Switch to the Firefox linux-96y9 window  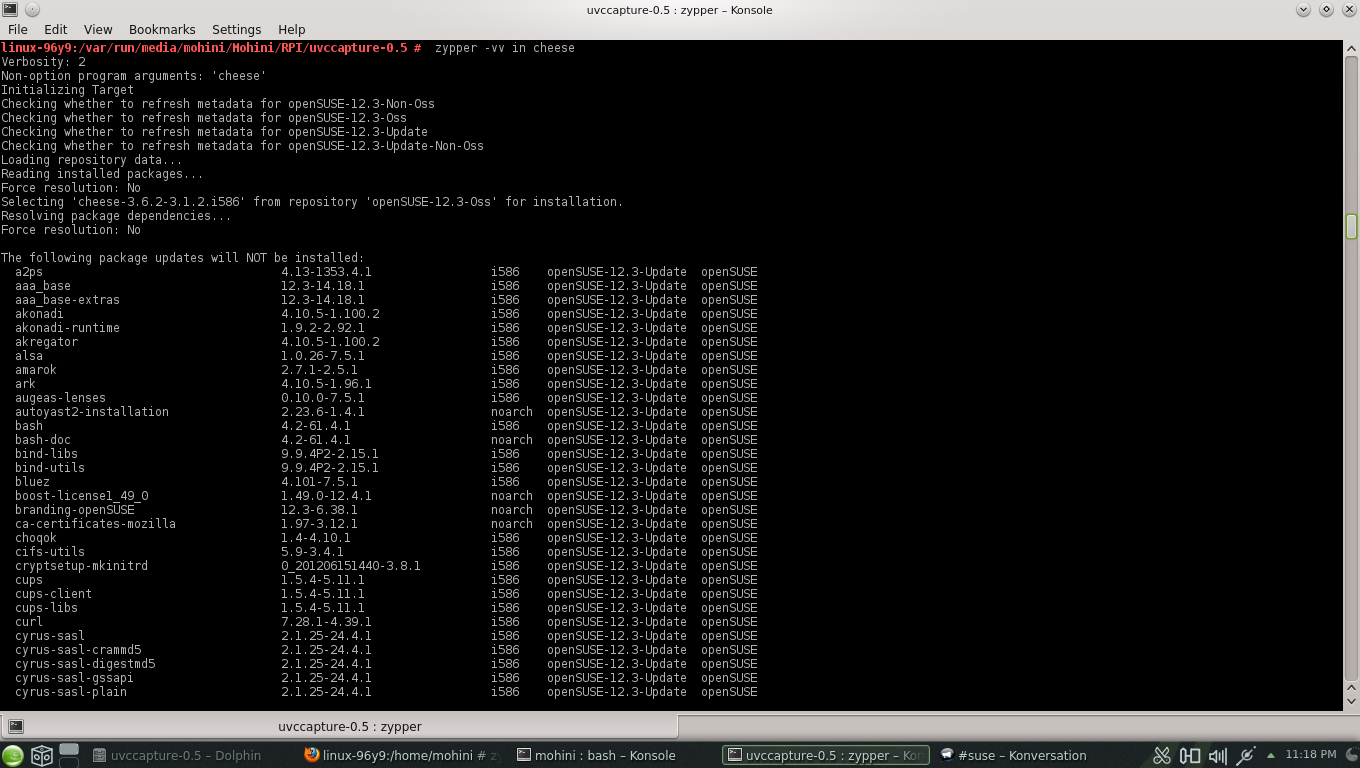403,755
